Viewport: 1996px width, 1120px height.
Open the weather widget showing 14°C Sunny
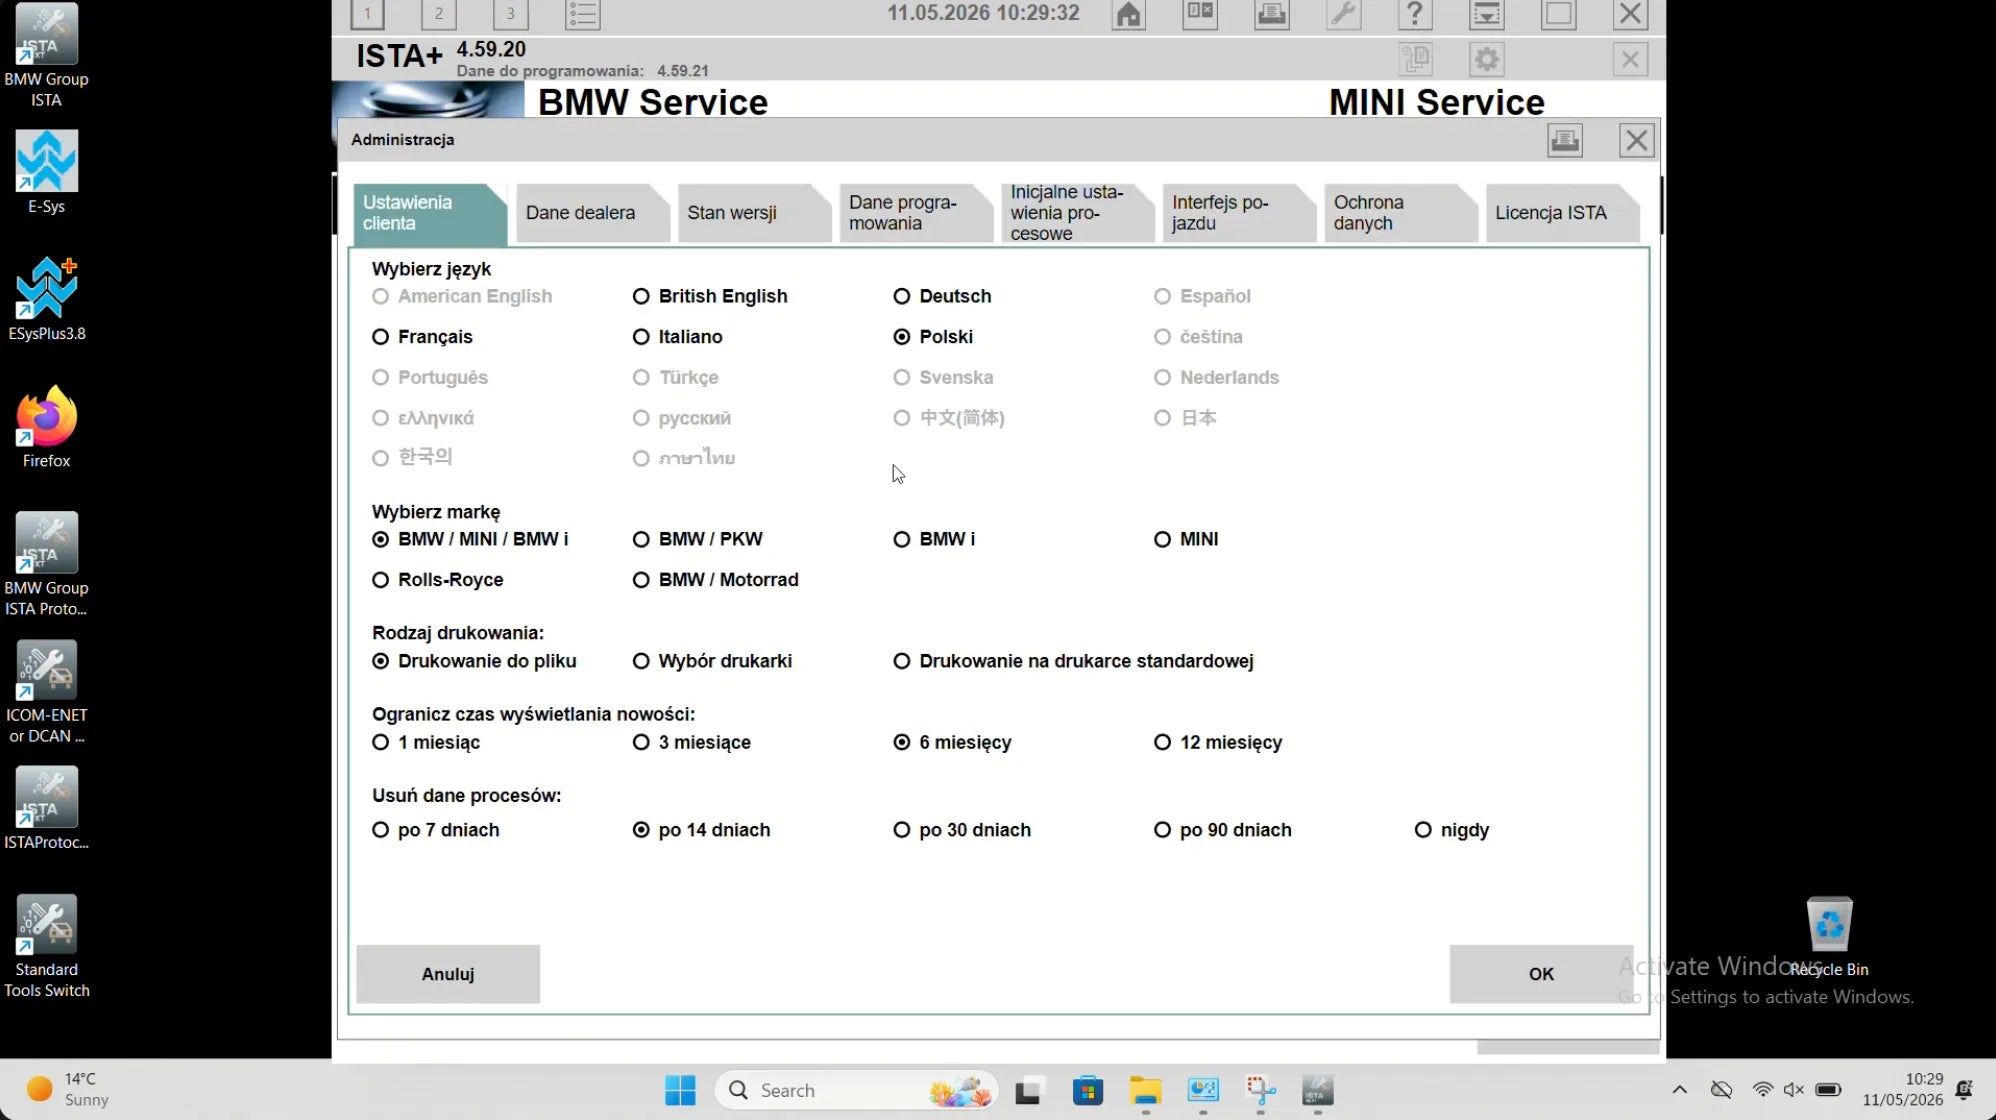click(68, 1089)
